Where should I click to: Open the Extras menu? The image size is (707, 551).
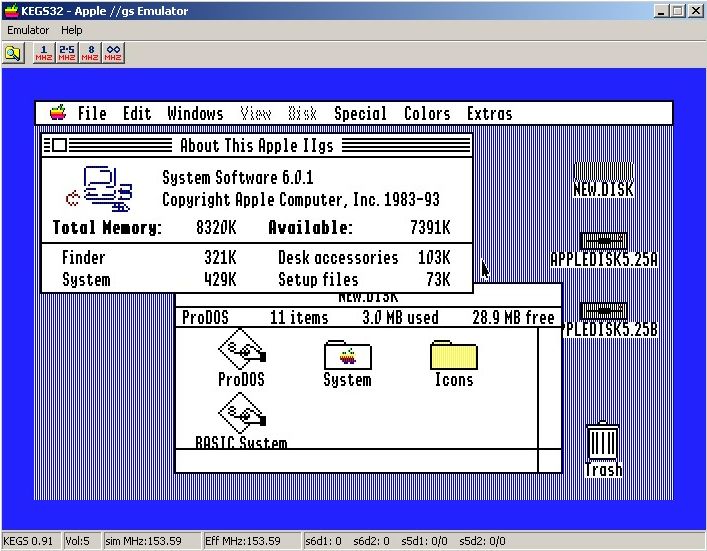tap(490, 113)
